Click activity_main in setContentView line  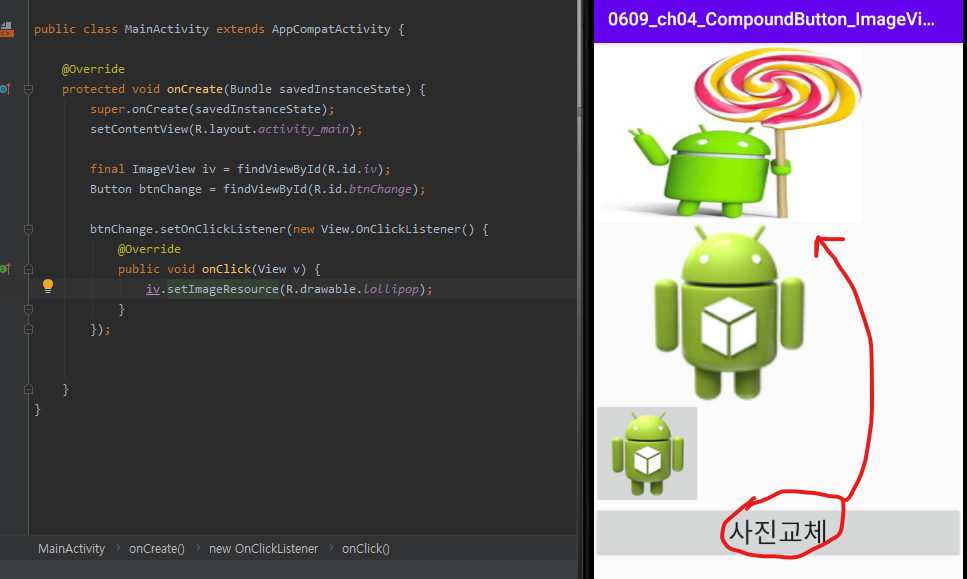(x=303, y=129)
